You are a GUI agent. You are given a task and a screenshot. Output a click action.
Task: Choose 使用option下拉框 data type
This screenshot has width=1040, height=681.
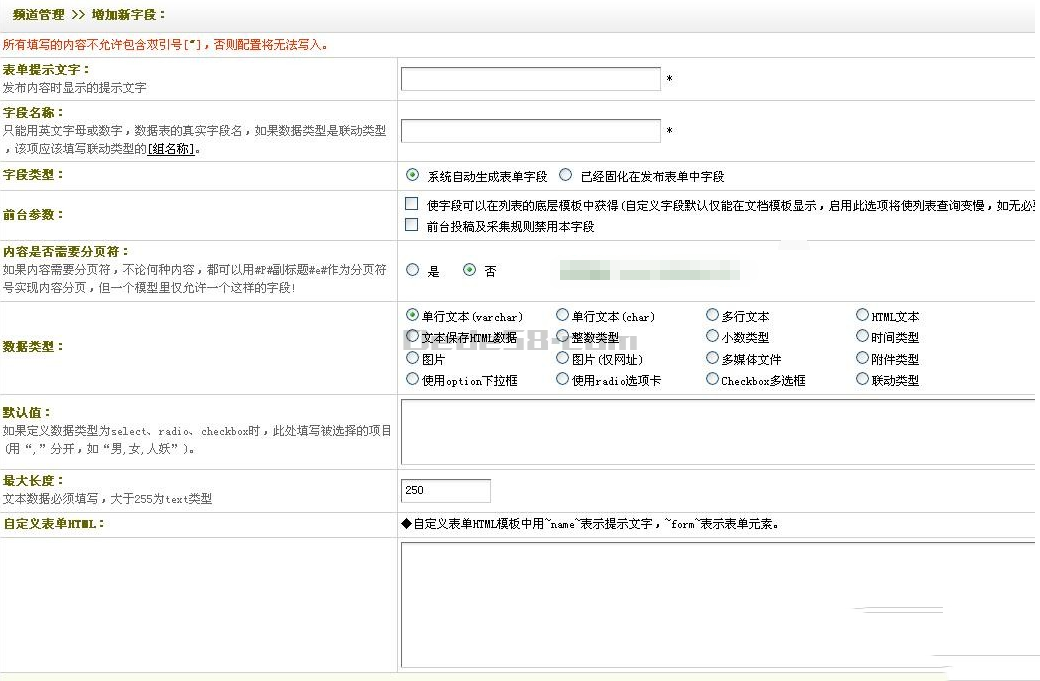coord(412,379)
